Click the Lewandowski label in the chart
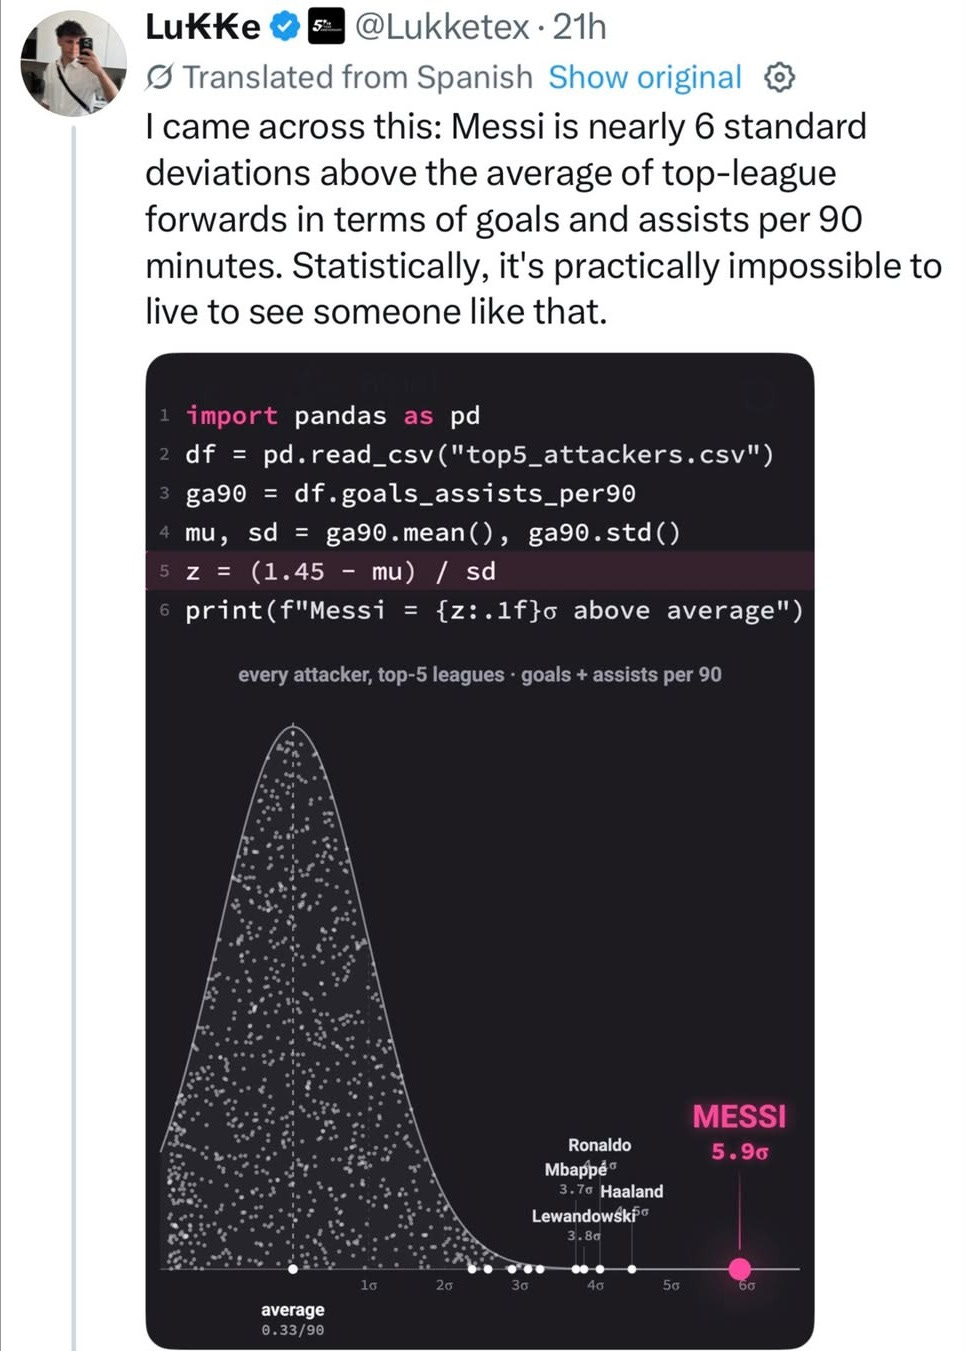 [584, 1216]
